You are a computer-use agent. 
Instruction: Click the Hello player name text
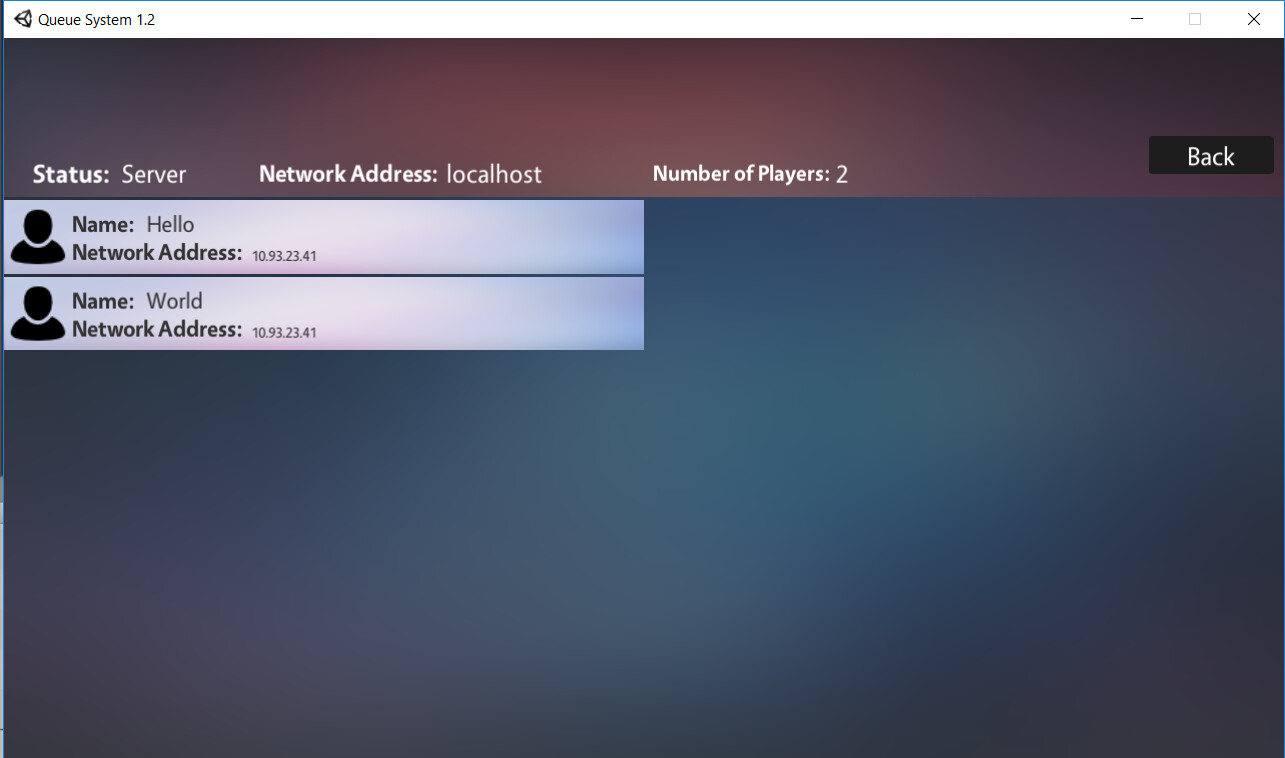coord(170,224)
